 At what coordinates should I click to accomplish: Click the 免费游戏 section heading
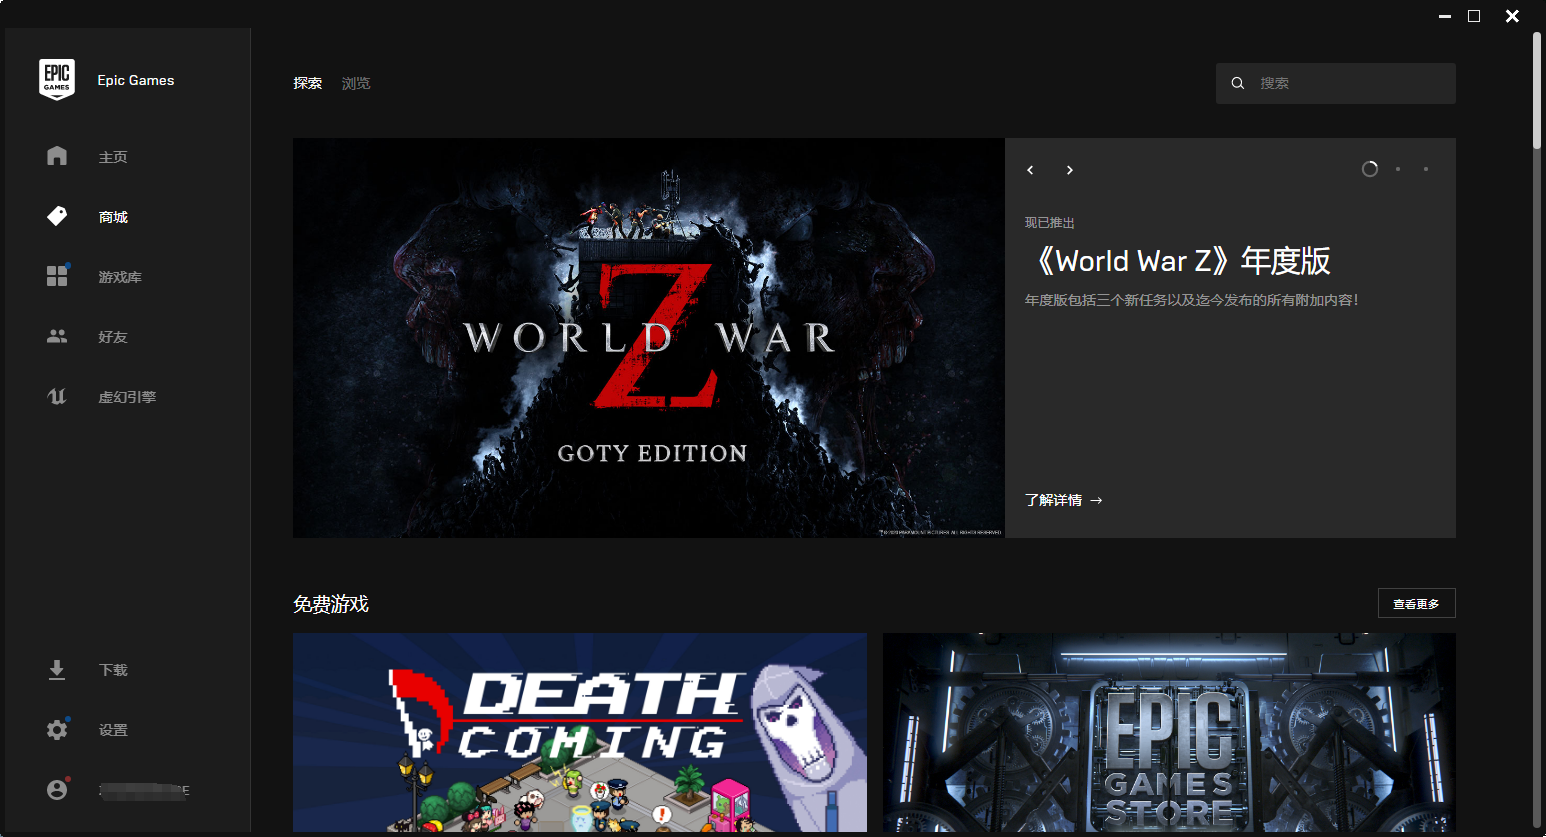[x=331, y=604]
